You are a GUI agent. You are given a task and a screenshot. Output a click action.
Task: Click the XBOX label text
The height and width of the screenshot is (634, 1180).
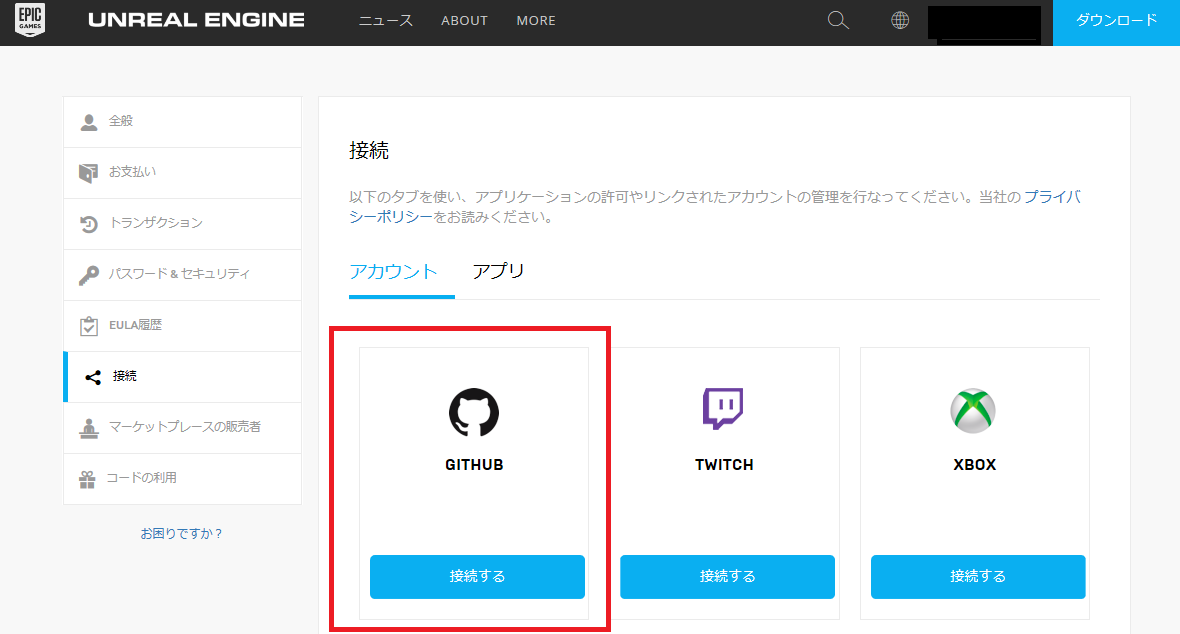[x=975, y=465]
